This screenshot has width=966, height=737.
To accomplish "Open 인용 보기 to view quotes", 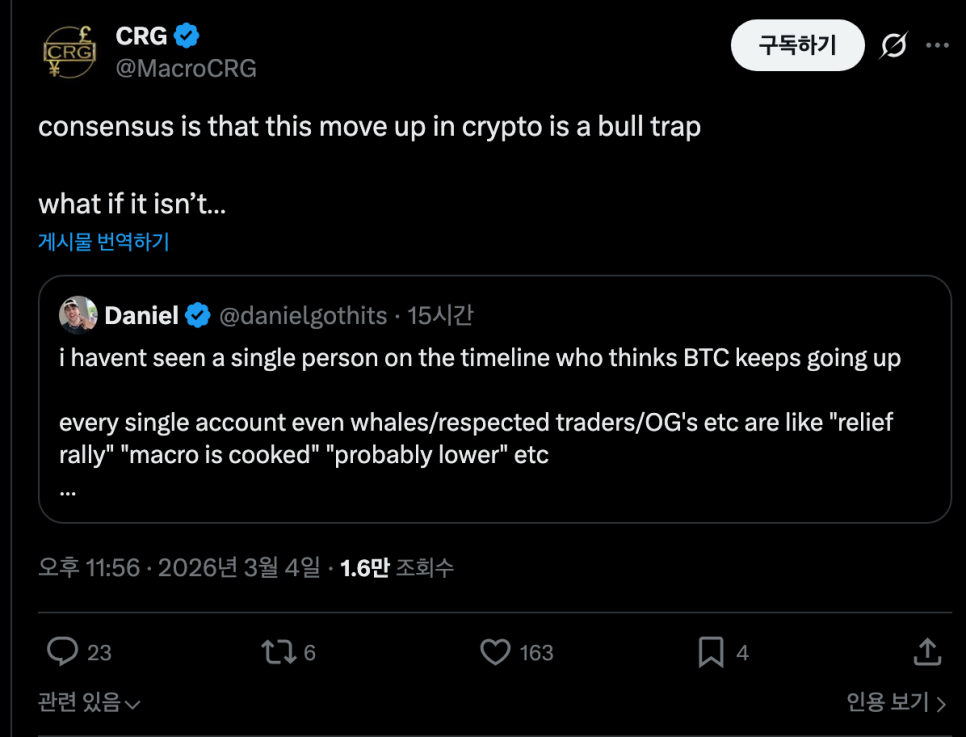I will [896, 702].
